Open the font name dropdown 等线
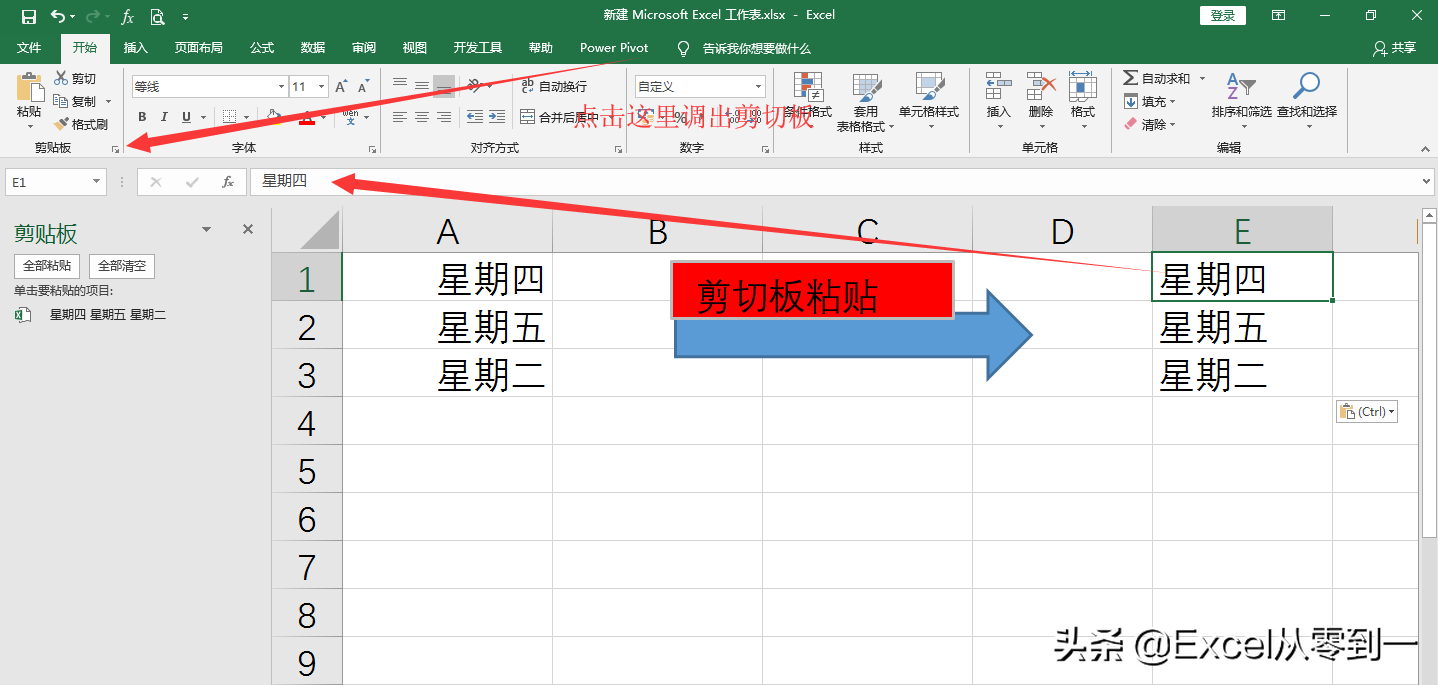This screenshot has width=1438, height=685. point(281,87)
